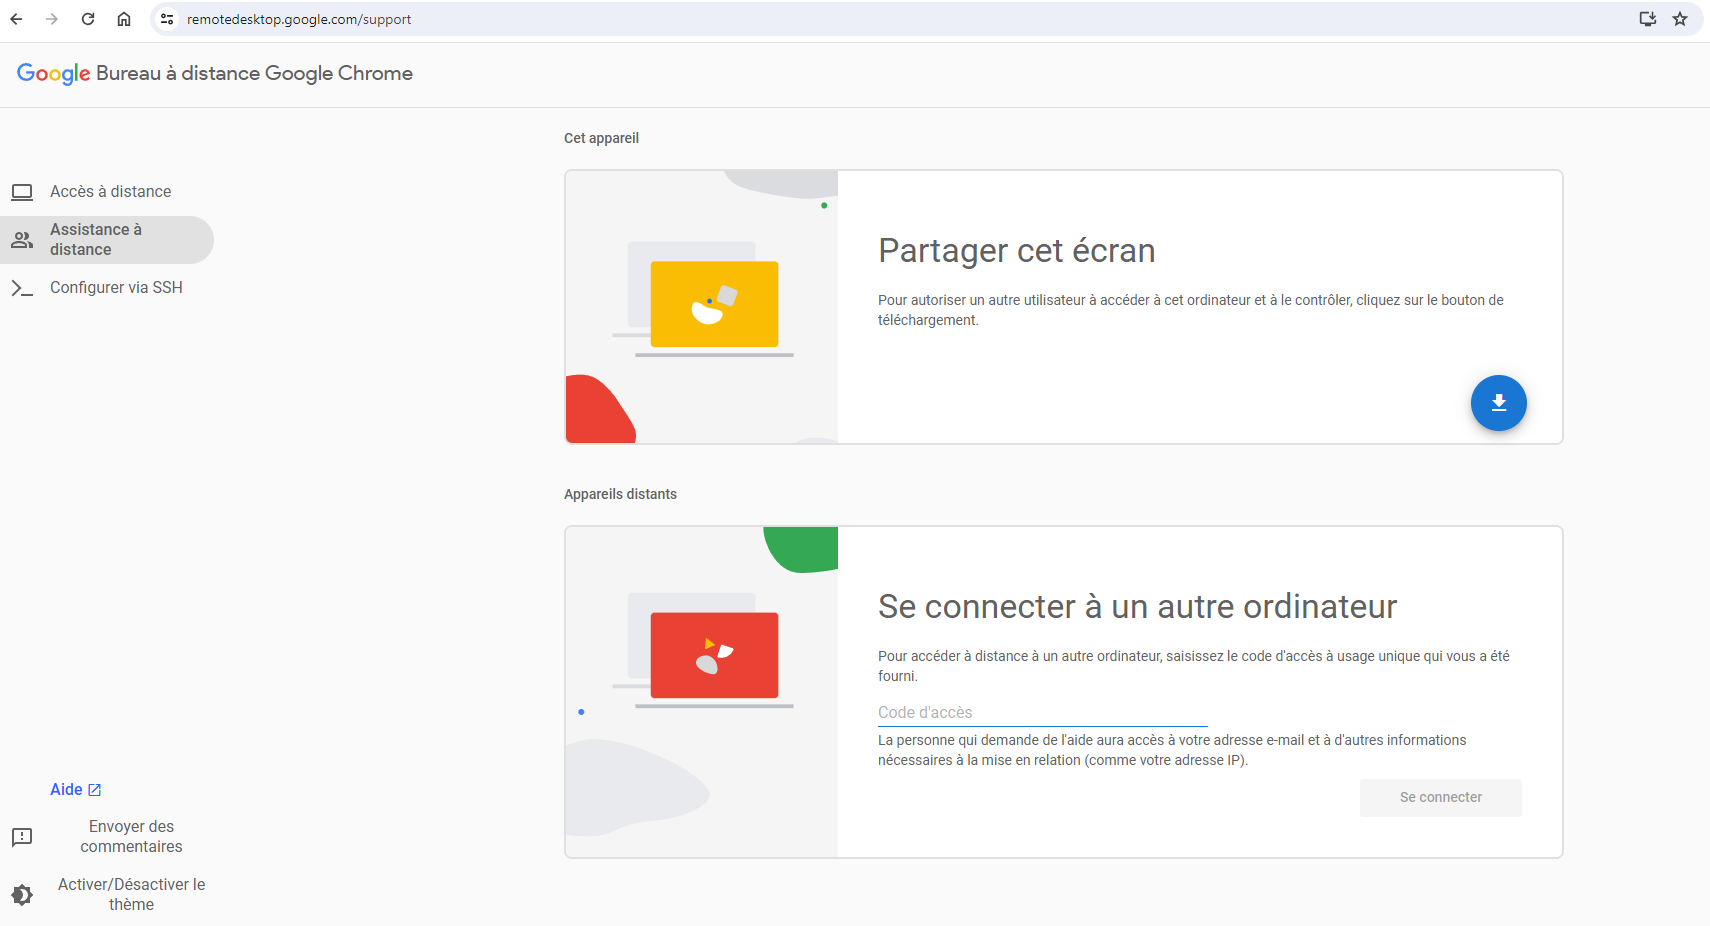
Task: Click the laptop icon beside Accès à distance
Action: (x=22, y=192)
